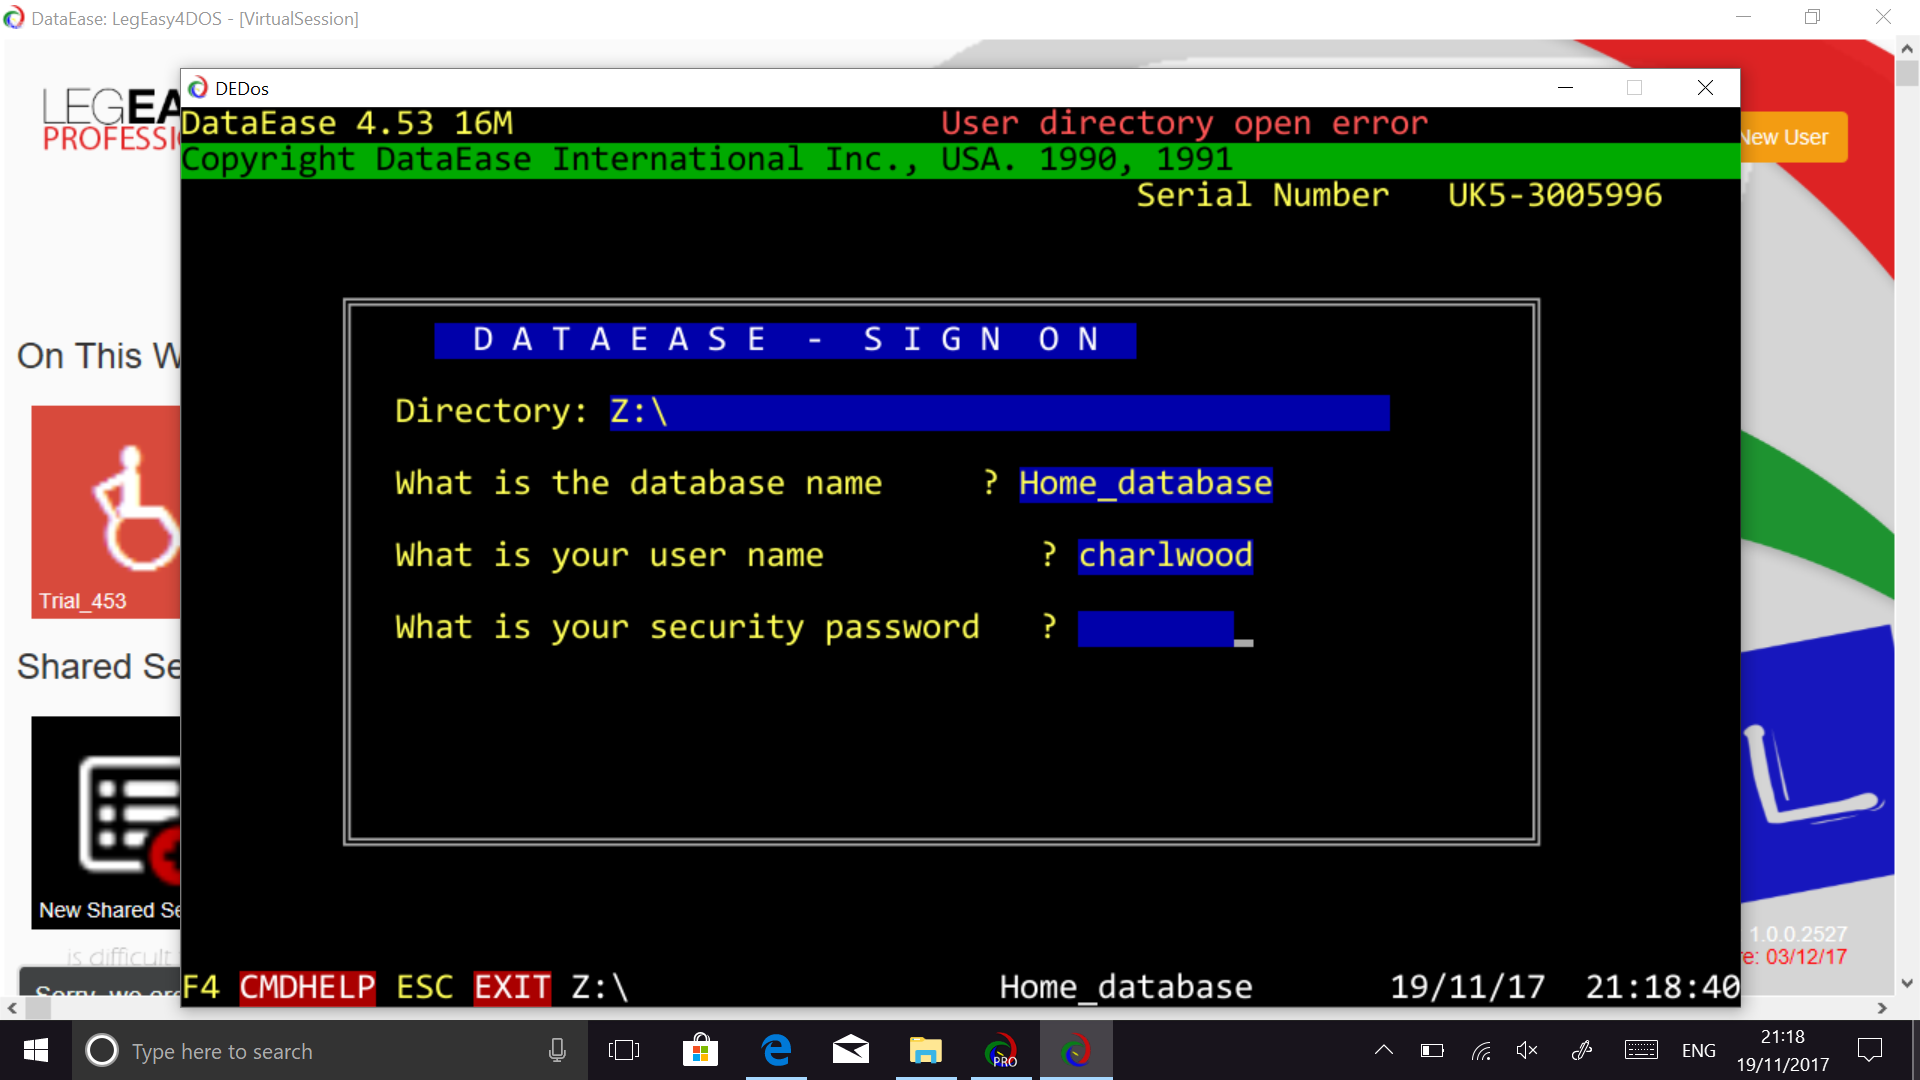Click the muted volume tray icon
The height and width of the screenshot is (1080, 1920).
pos(1528,1050)
